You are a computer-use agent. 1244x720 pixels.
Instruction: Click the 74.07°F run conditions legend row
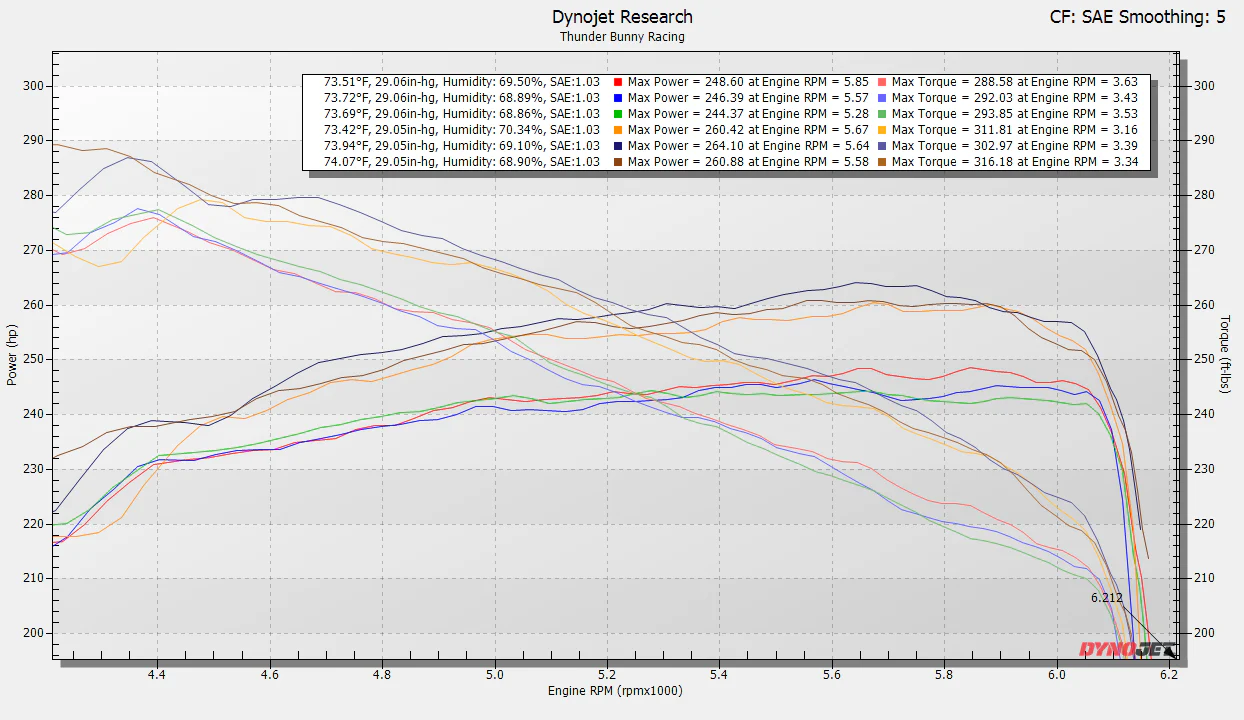[x=461, y=162]
